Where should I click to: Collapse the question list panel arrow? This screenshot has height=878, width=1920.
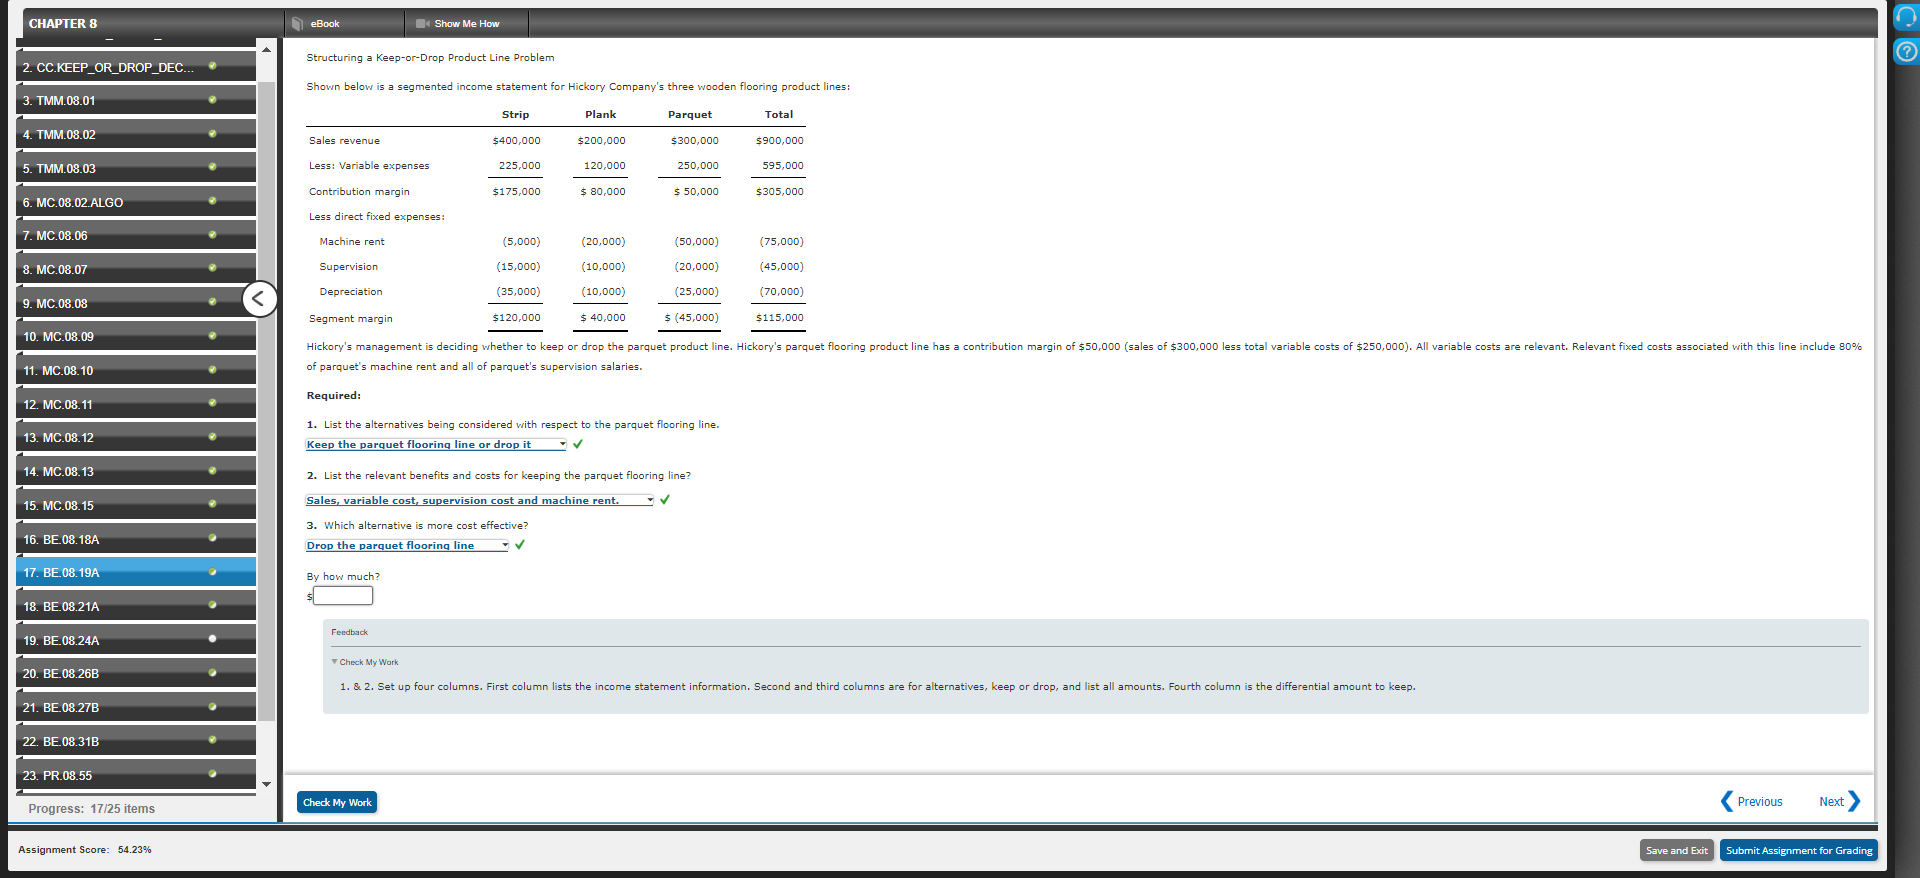pos(260,298)
